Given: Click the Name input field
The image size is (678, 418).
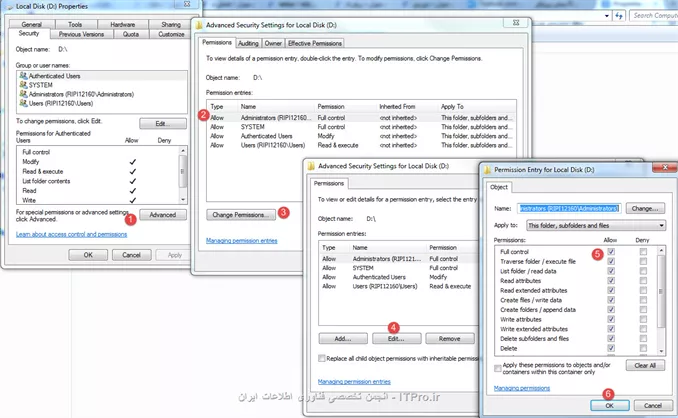Looking at the screenshot, I should pyautogui.click(x=569, y=208).
